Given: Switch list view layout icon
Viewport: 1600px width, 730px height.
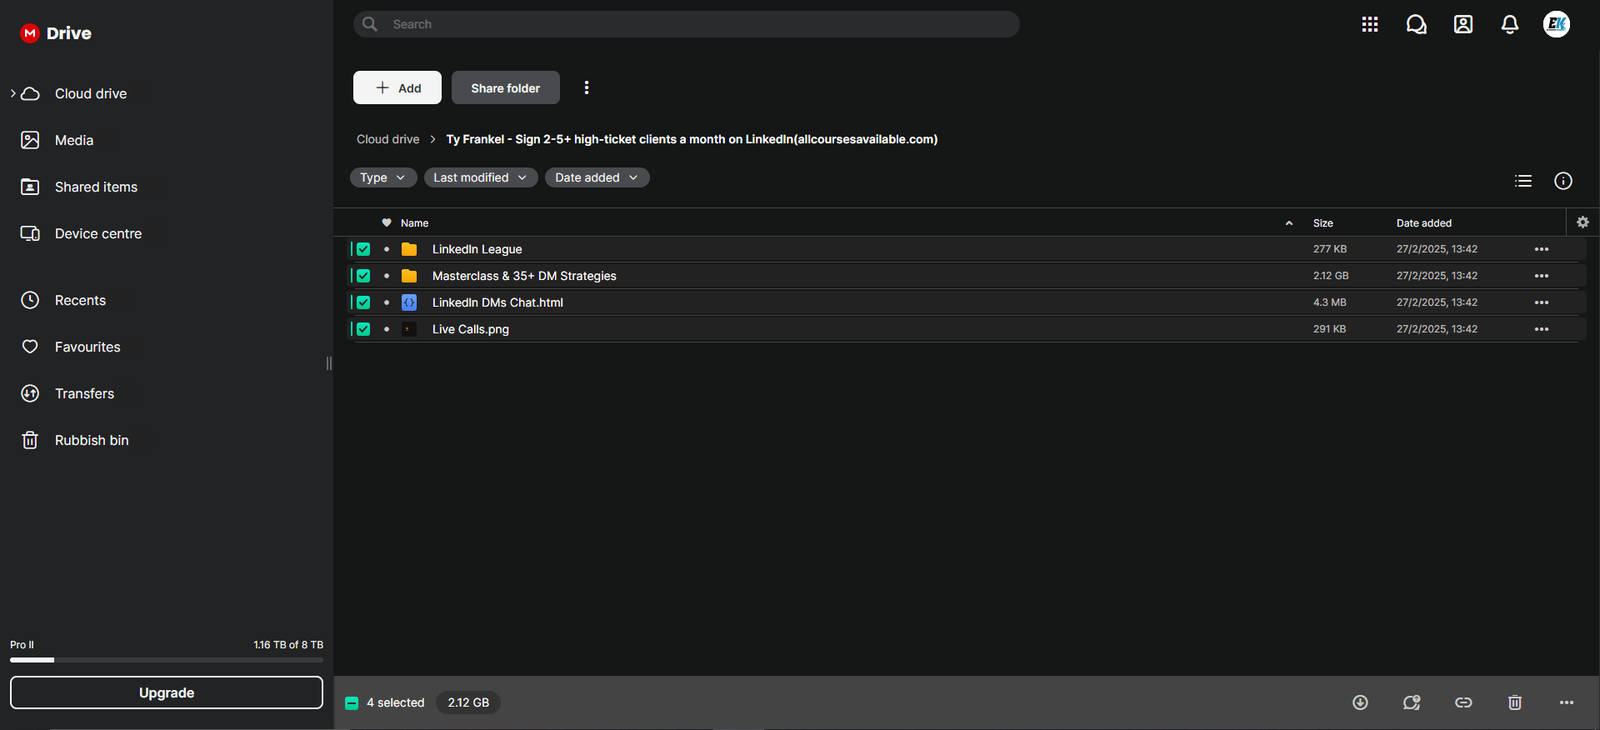Looking at the screenshot, I should (x=1523, y=181).
